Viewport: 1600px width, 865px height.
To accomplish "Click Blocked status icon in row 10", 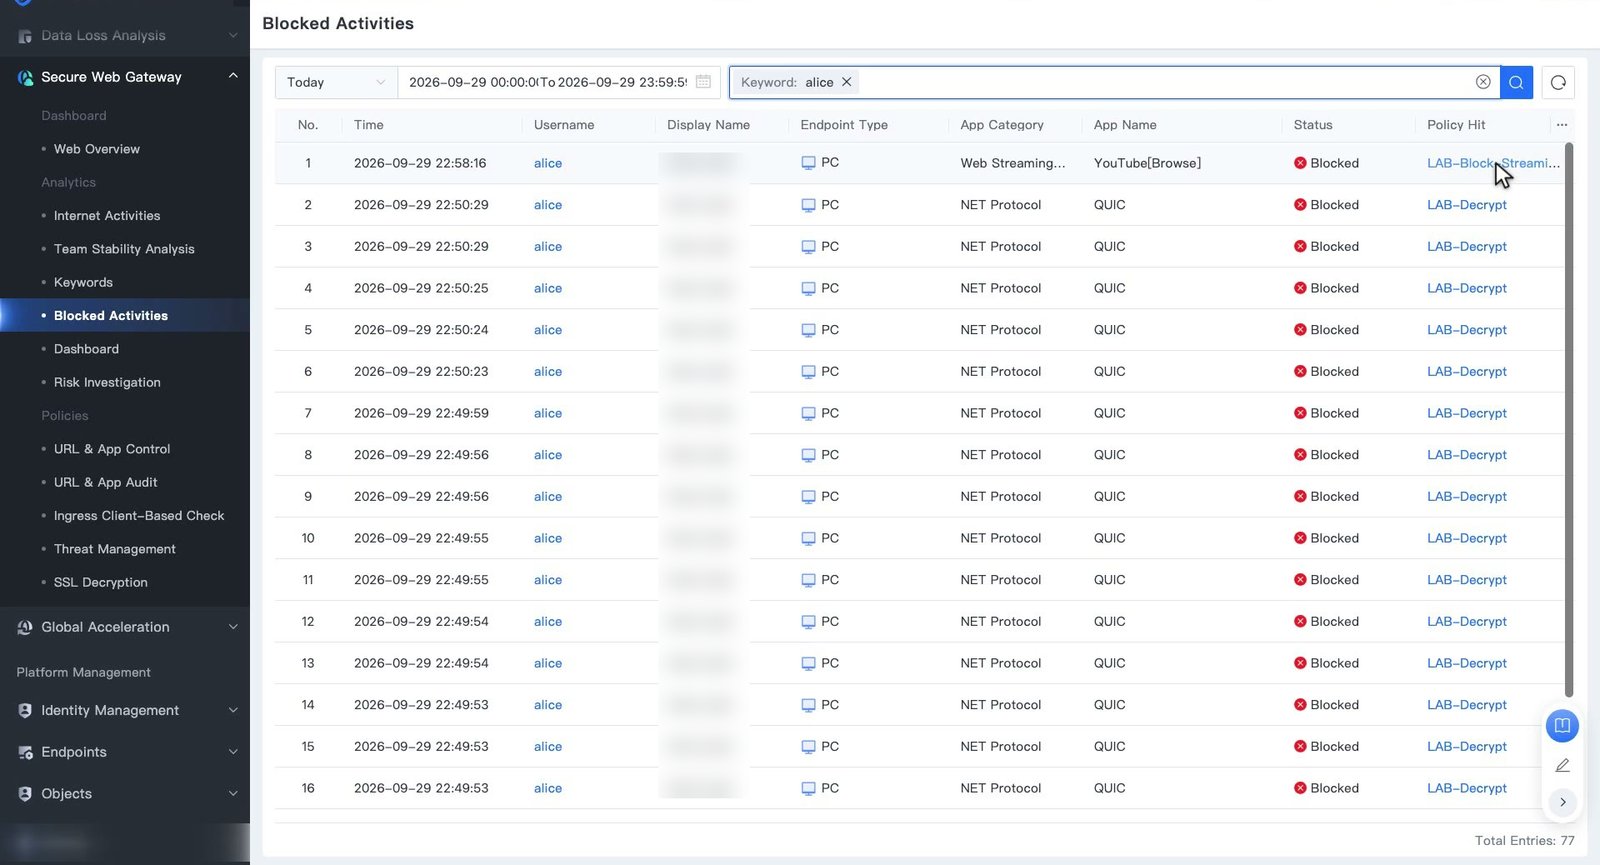I will pyautogui.click(x=1300, y=538).
